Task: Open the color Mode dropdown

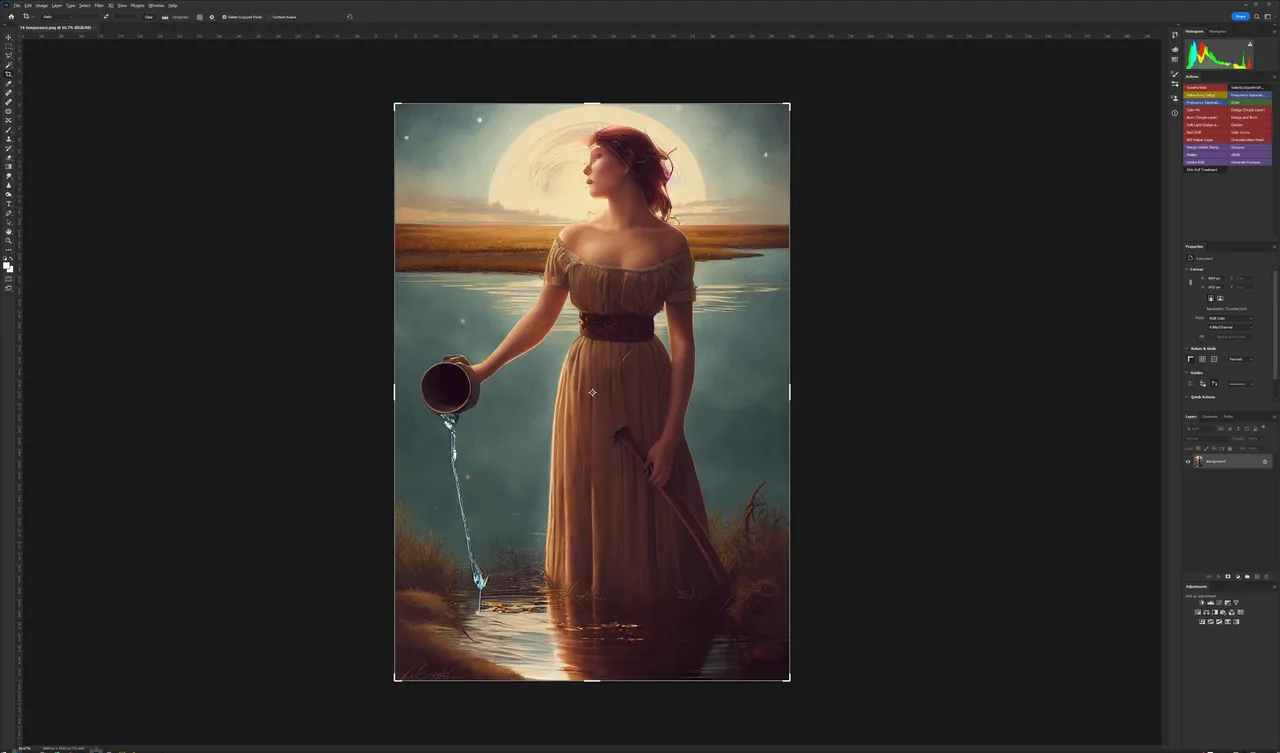Action: pyautogui.click(x=1230, y=318)
